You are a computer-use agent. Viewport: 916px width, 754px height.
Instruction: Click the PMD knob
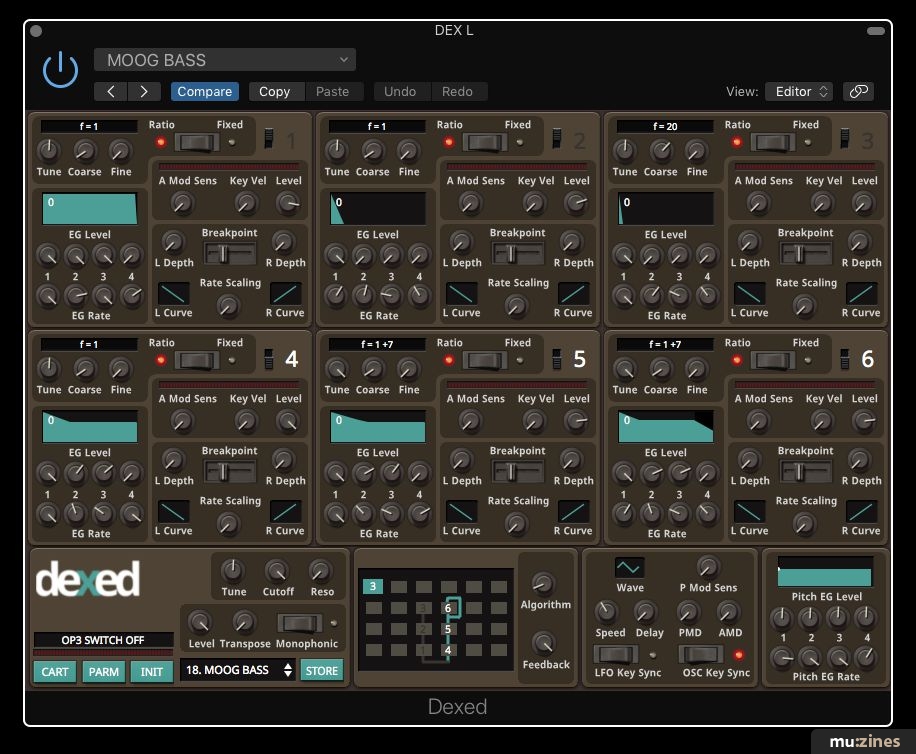point(688,611)
